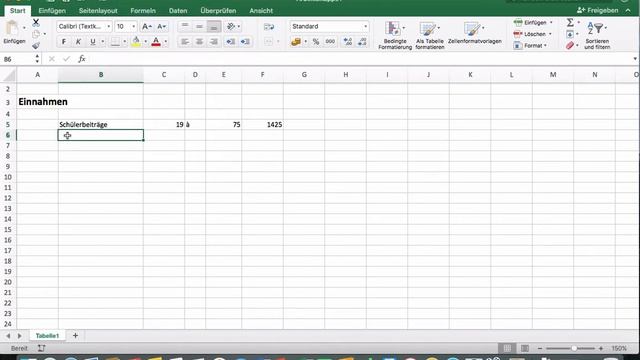Open Als Tabelle formatieren gallery
Screen dimensions: 640x360
pyautogui.click(x=430, y=36)
